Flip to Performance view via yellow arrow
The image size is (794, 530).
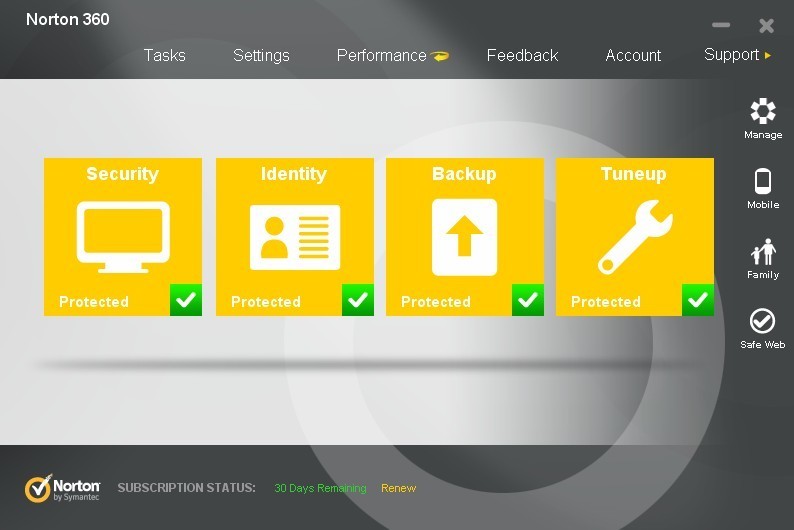[x=440, y=56]
